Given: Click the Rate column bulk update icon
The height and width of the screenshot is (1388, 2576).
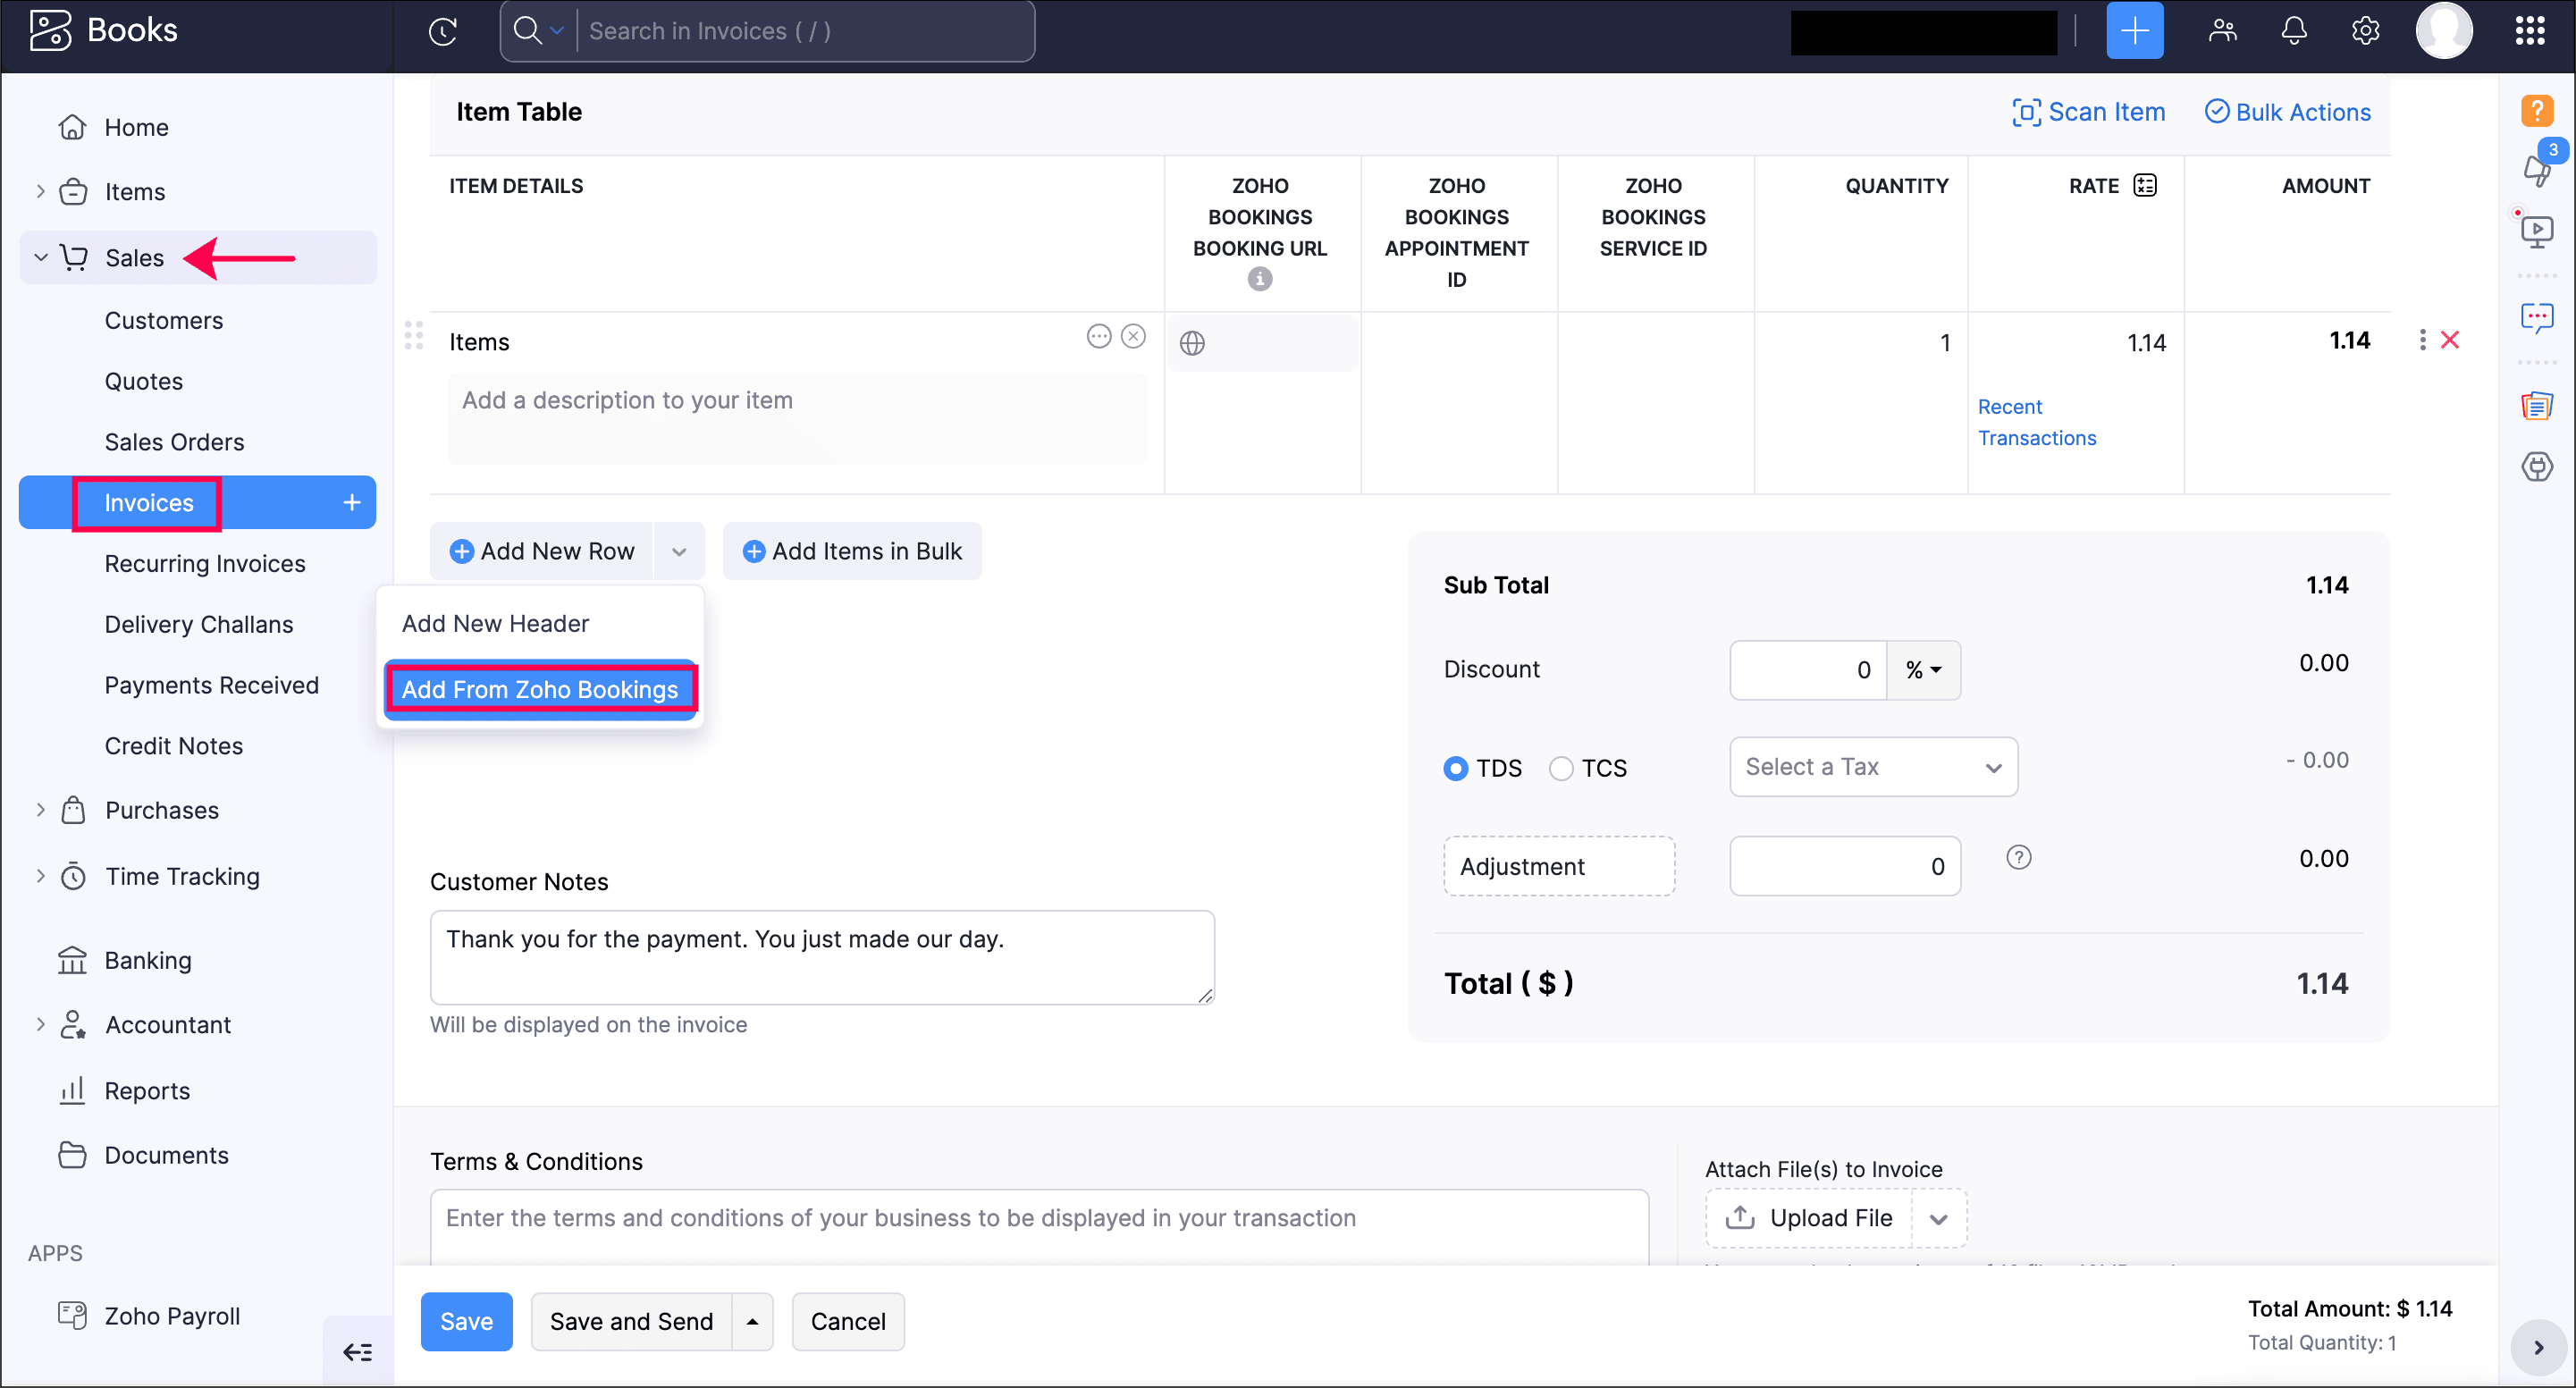Looking at the screenshot, I should (2144, 186).
